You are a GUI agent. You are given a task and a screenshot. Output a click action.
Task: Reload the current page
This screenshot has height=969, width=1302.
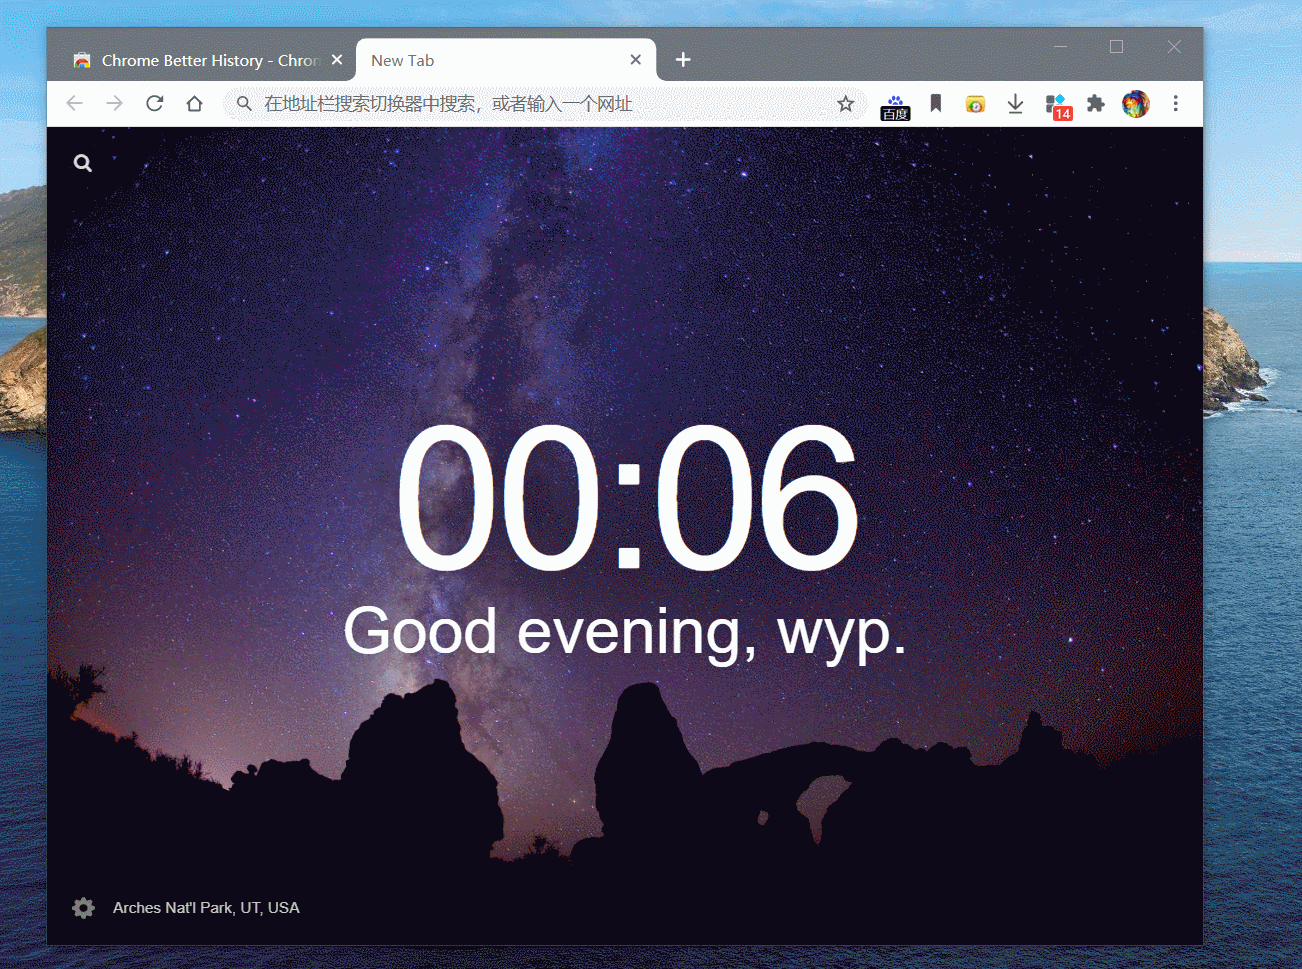155,103
